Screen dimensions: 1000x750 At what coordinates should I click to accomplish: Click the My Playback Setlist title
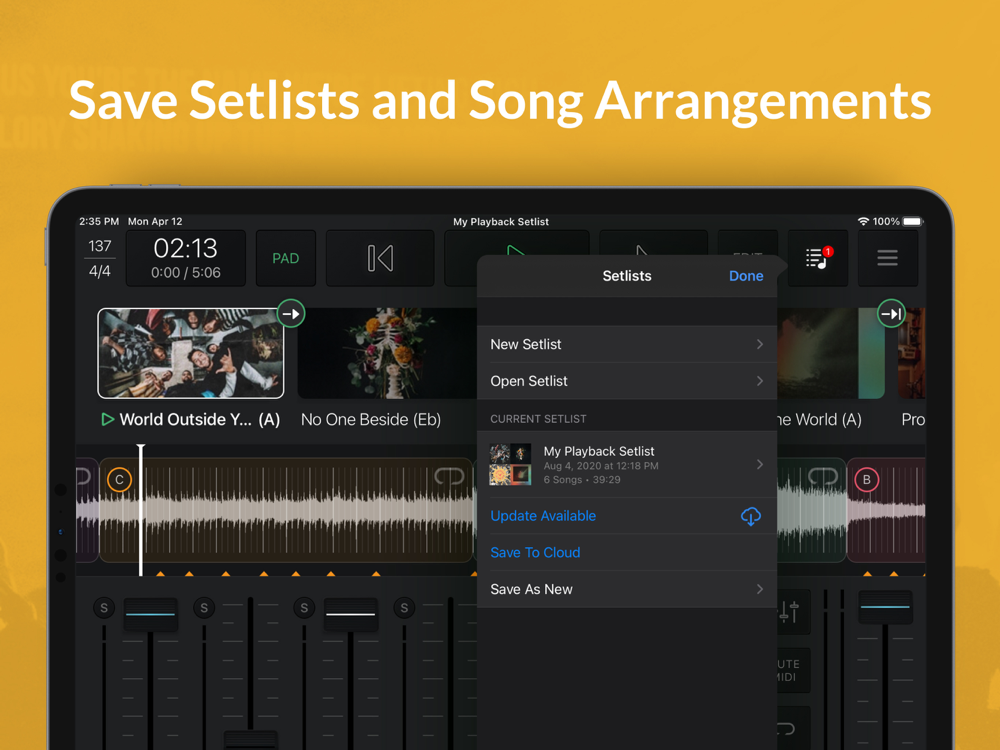[x=501, y=222]
